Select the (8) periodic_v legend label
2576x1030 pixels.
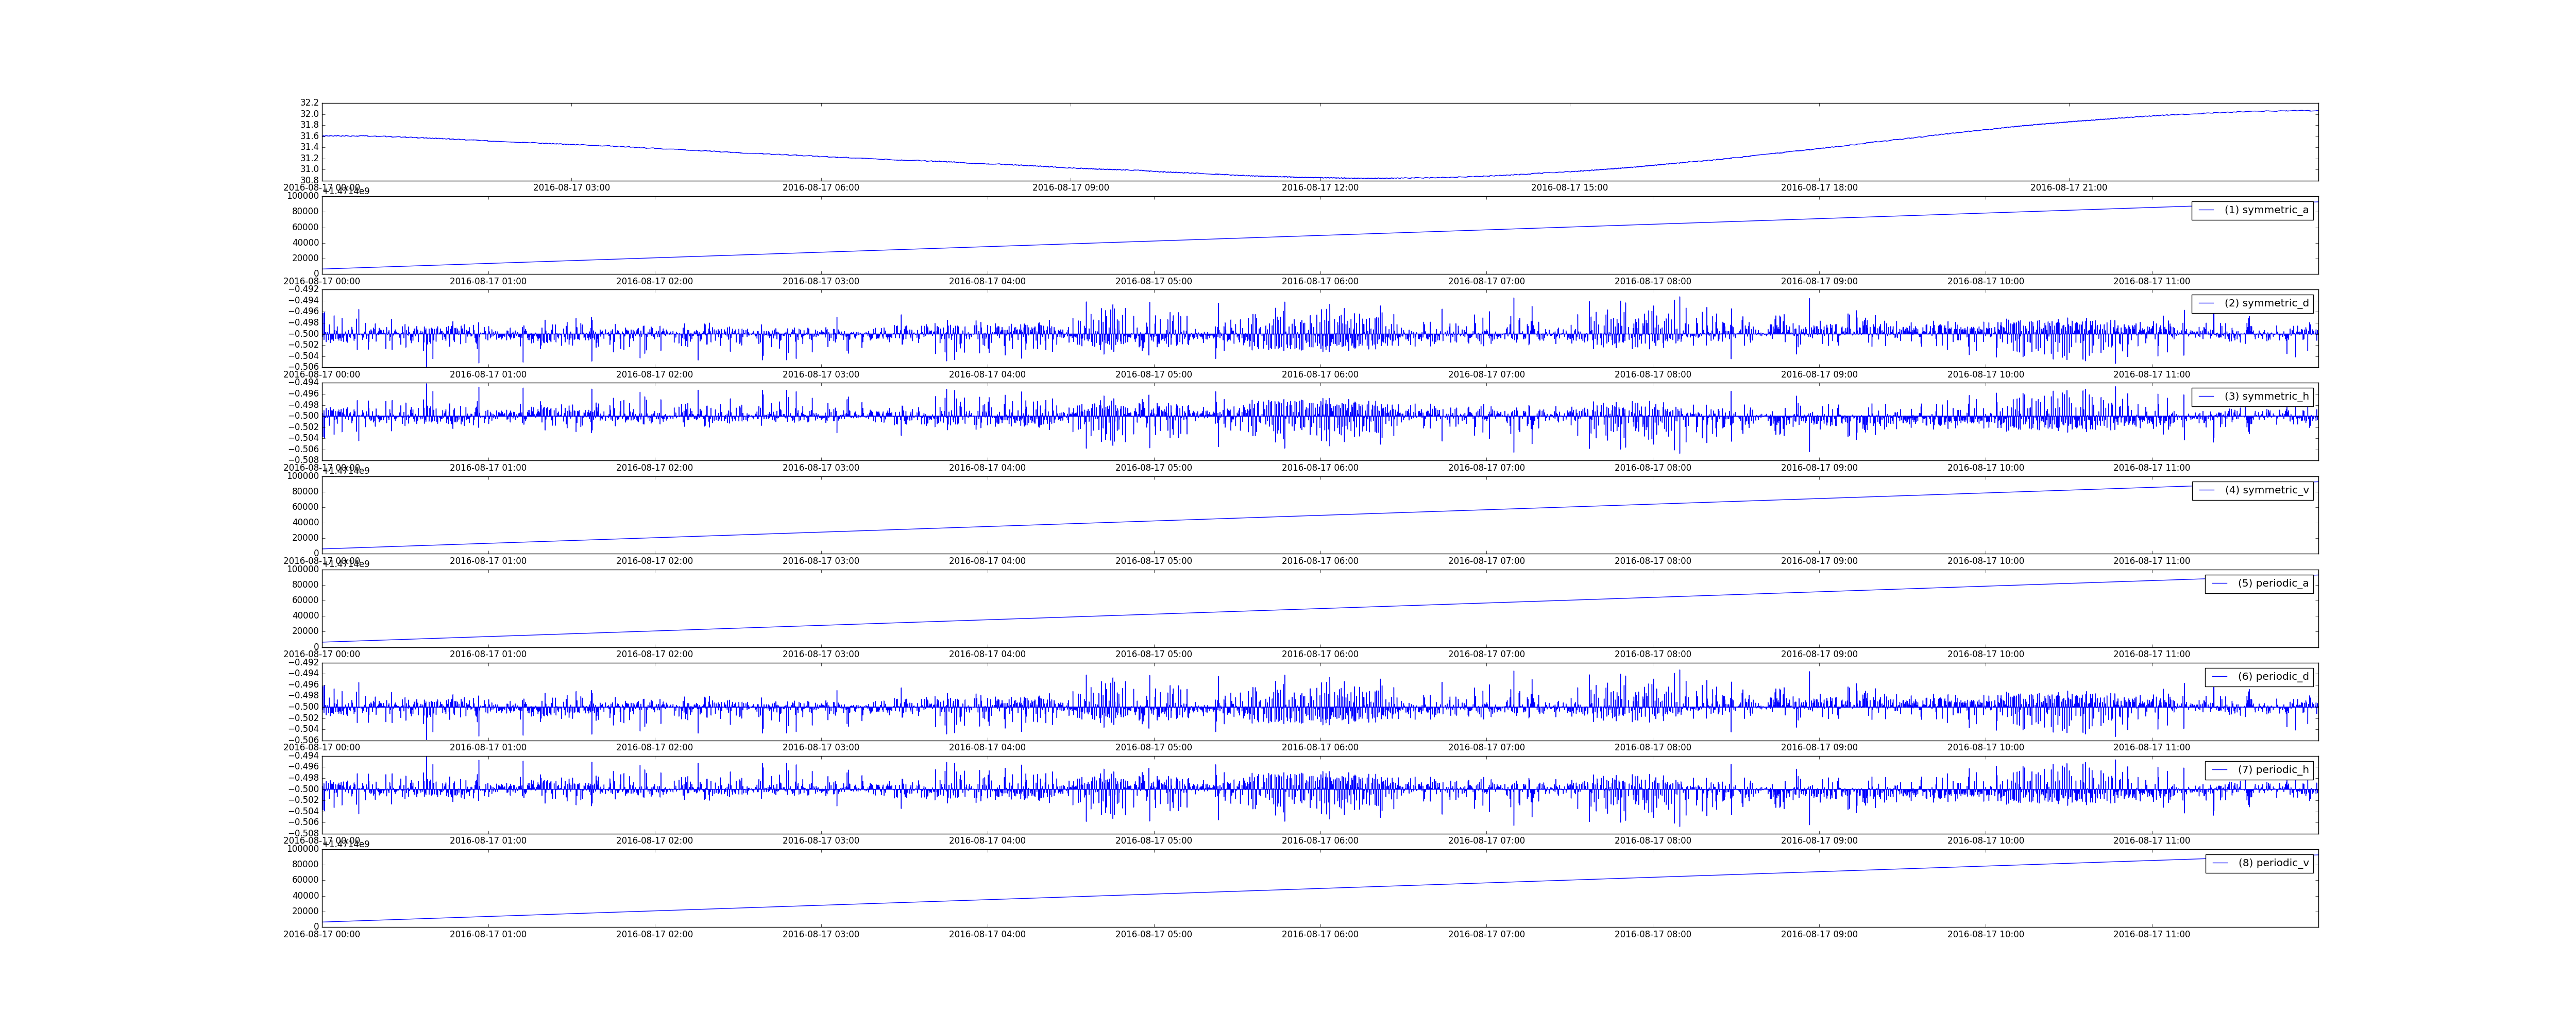(2273, 863)
